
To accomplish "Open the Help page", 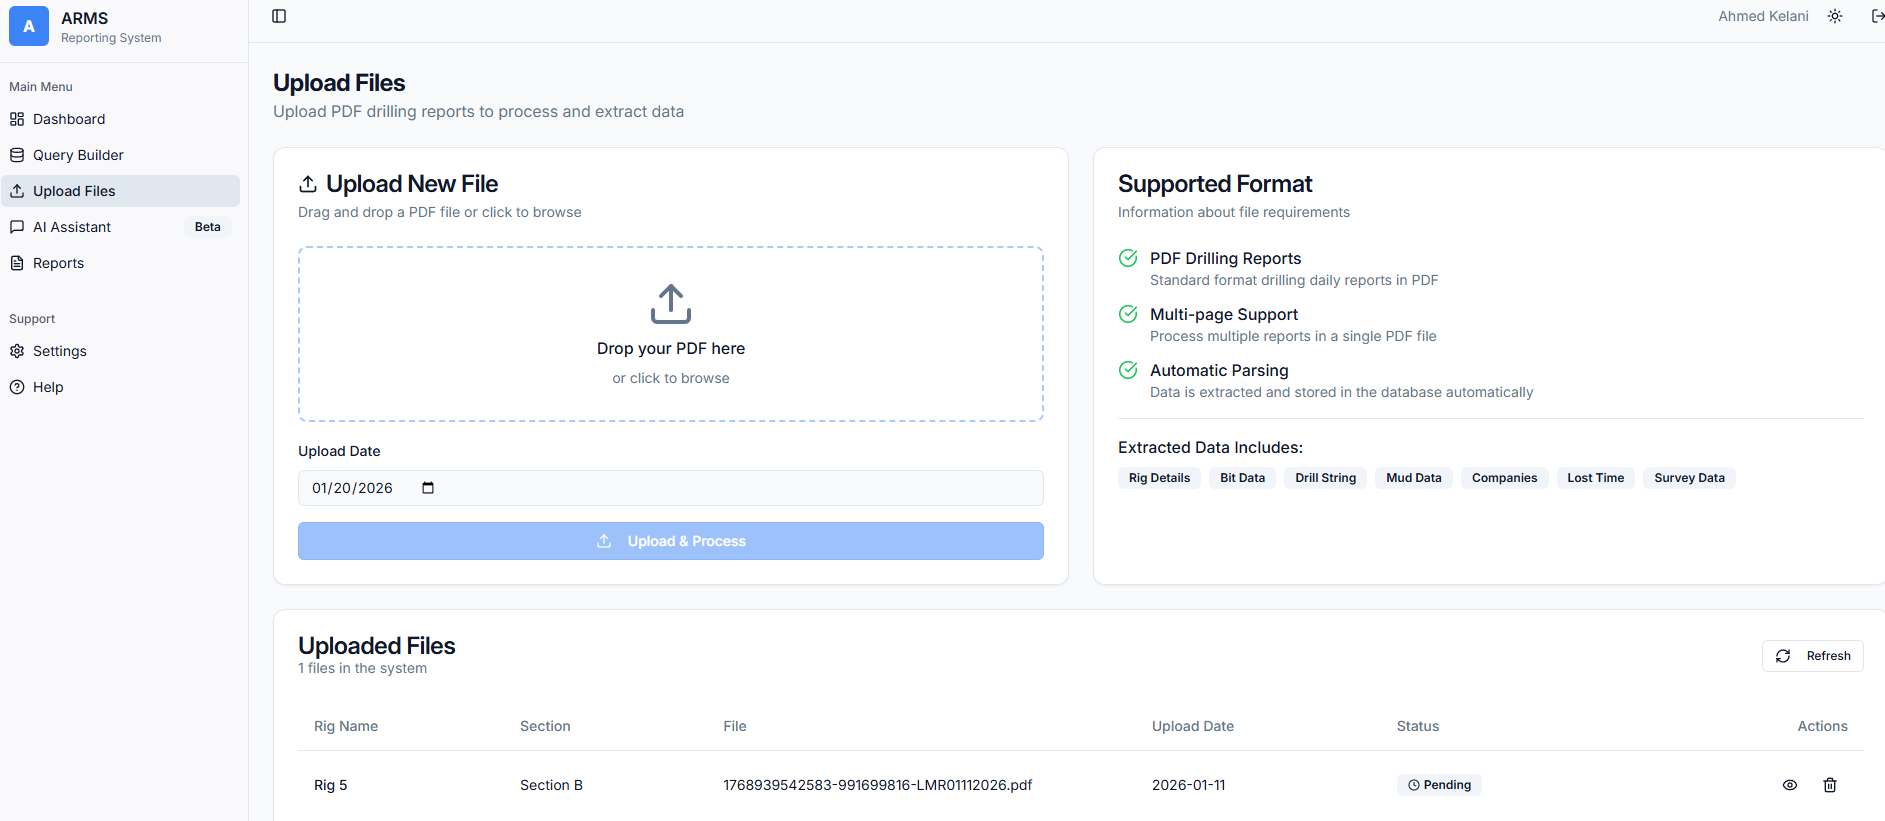I will [48, 387].
